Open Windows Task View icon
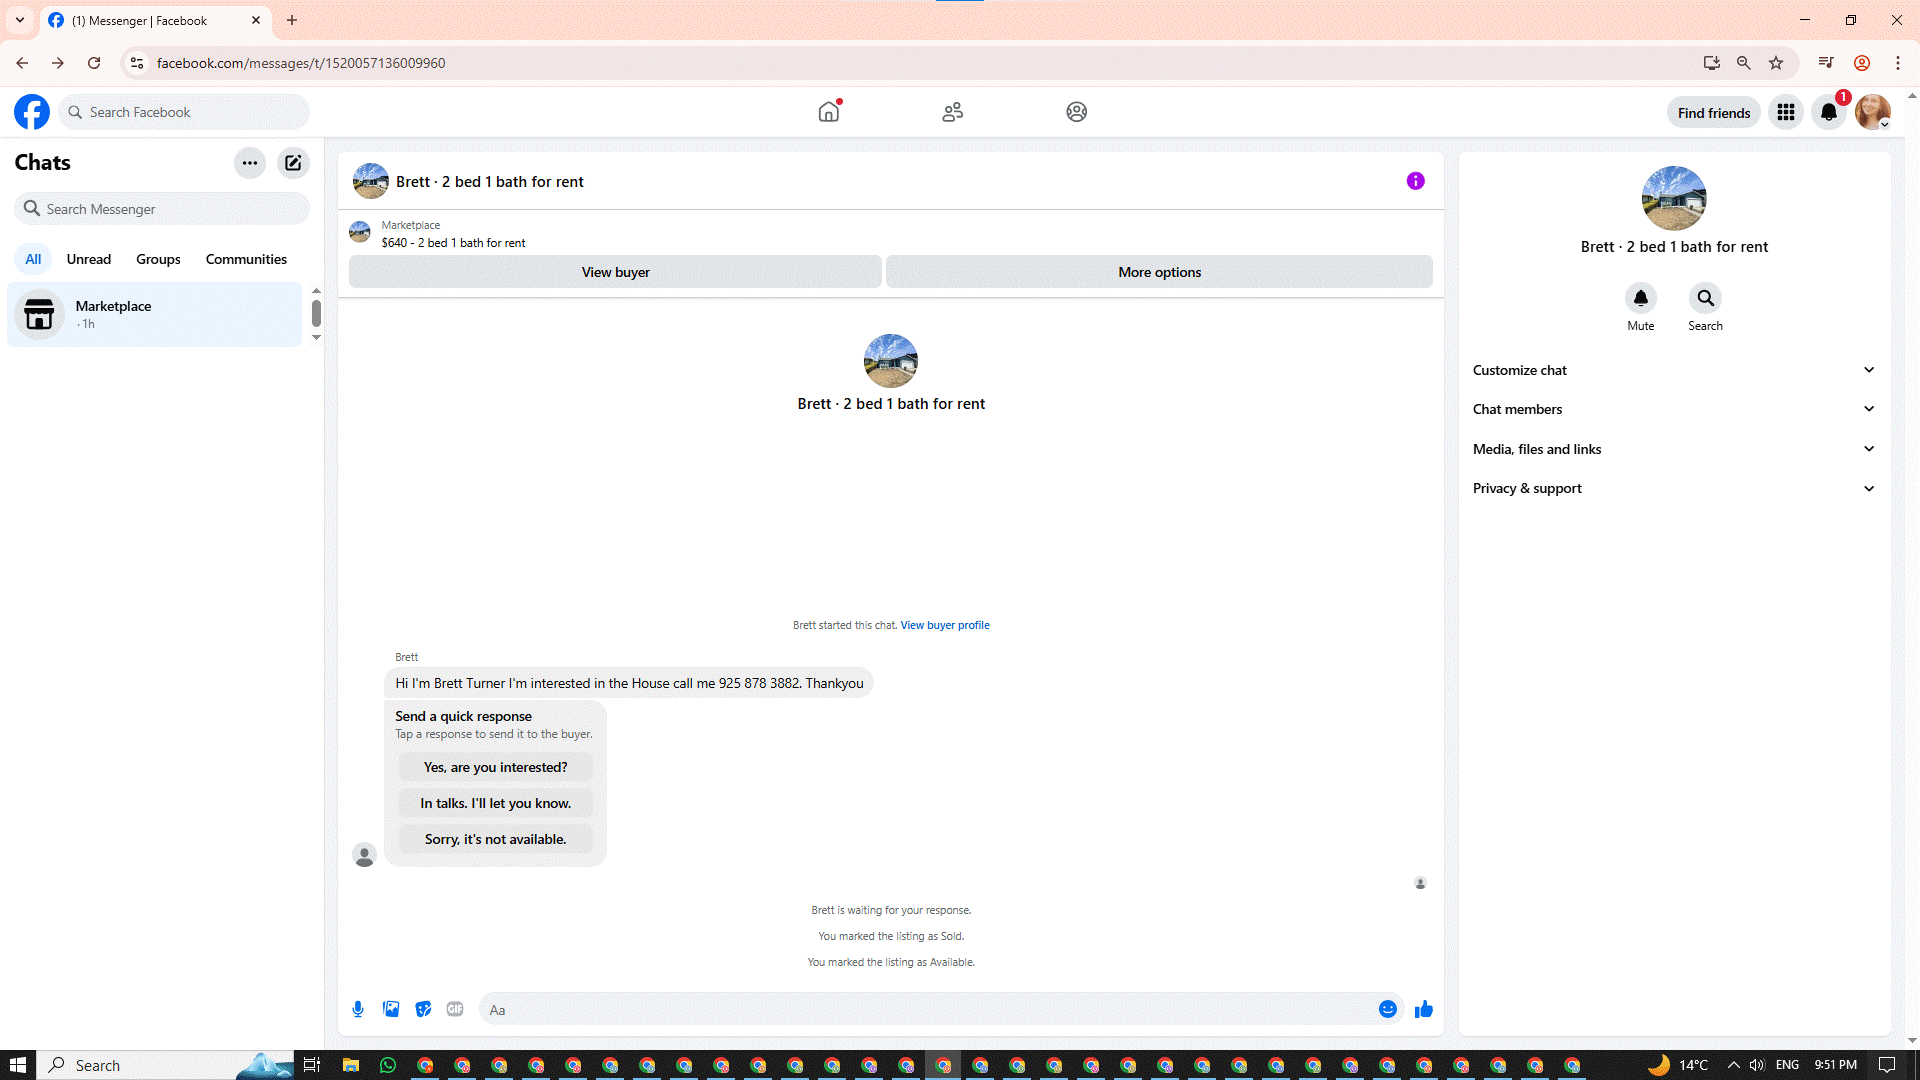 click(x=312, y=1065)
